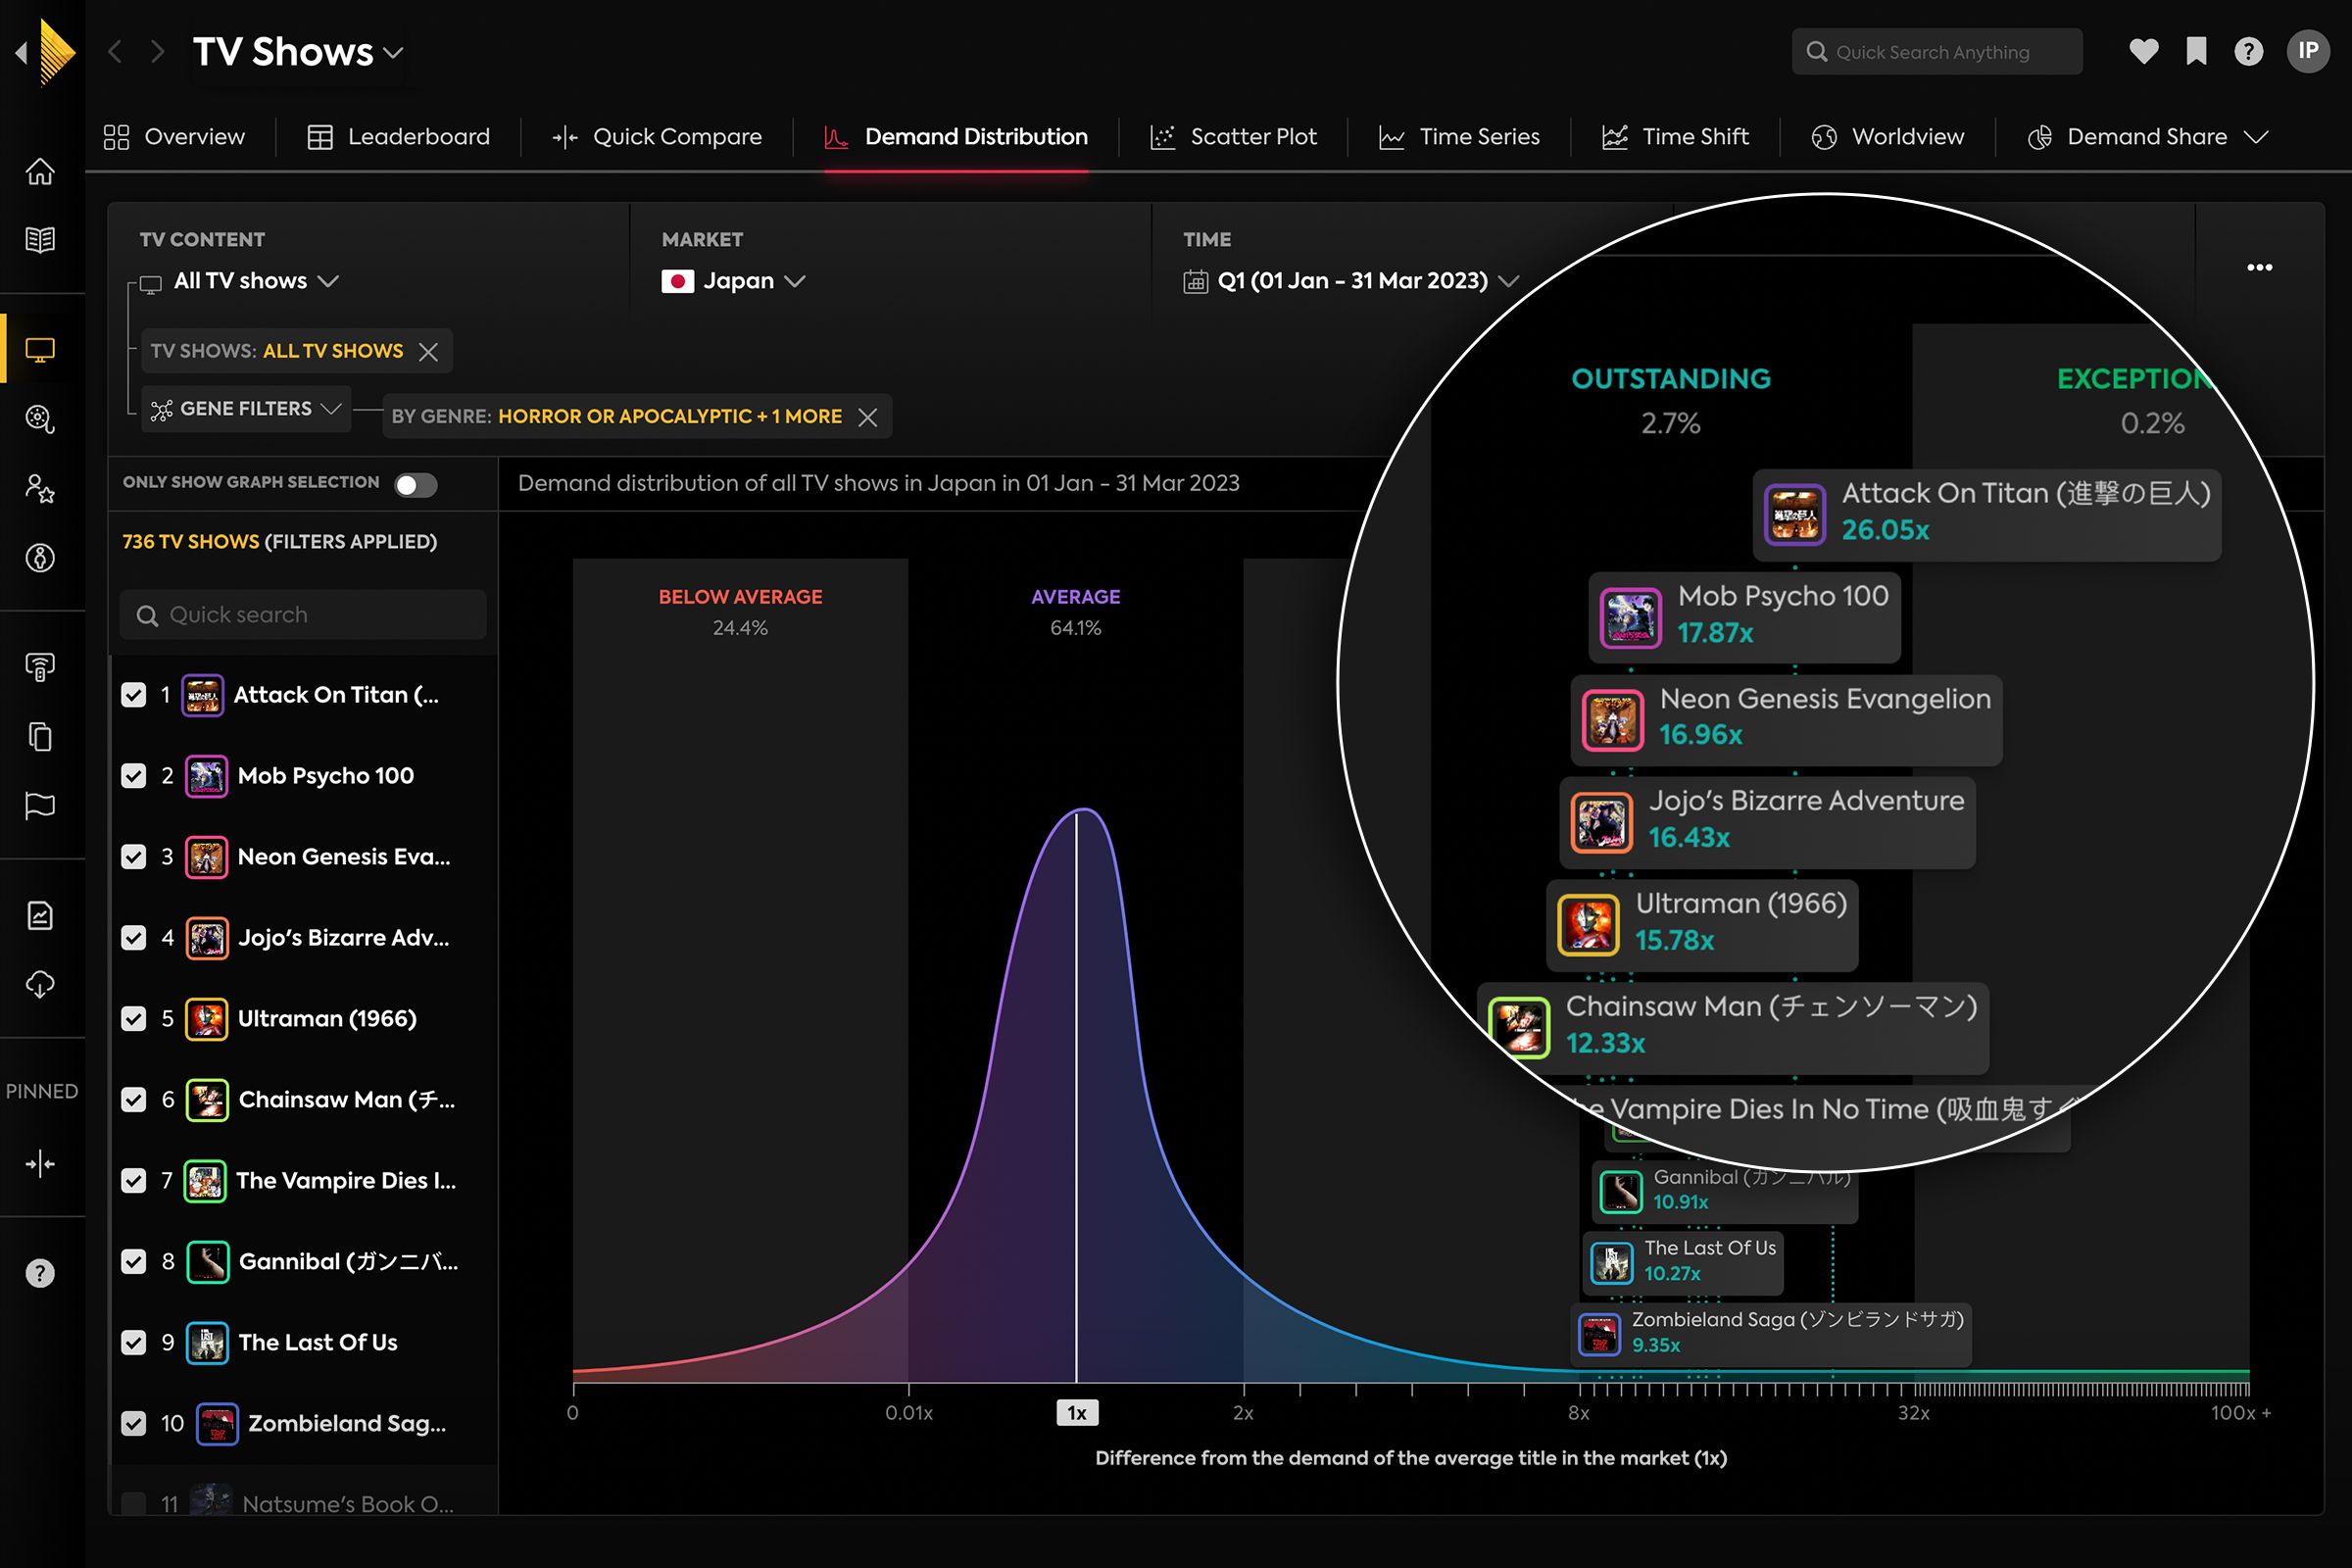2352x1568 pixels.
Task: Uncheck Jojo's Bizarre Adventure checkbox
Action: click(x=134, y=938)
